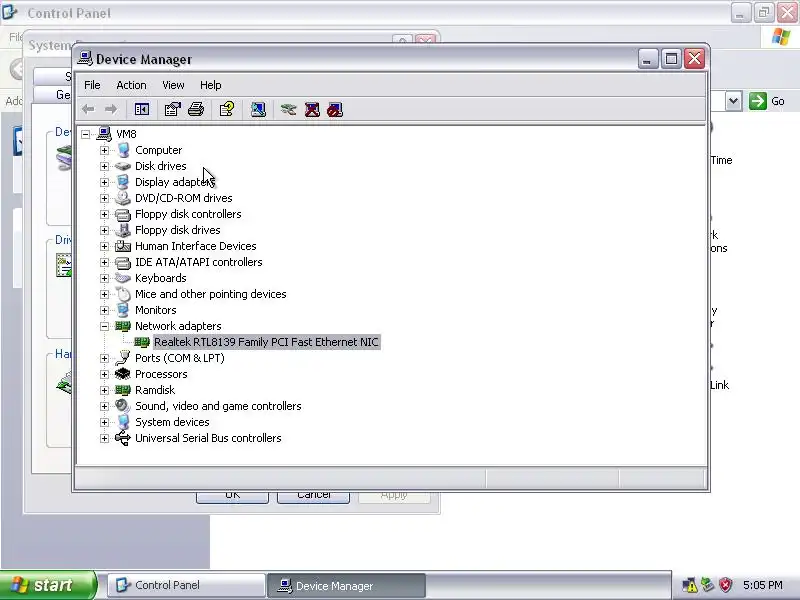Click the Floppy disk drives icon
The height and width of the screenshot is (600, 800).
(x=123, y=230)
